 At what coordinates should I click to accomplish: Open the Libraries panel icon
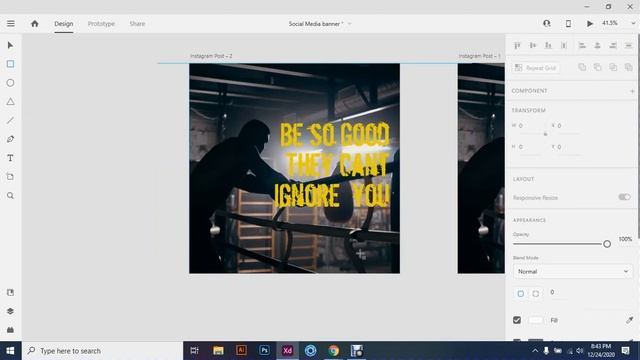[10, 292]
